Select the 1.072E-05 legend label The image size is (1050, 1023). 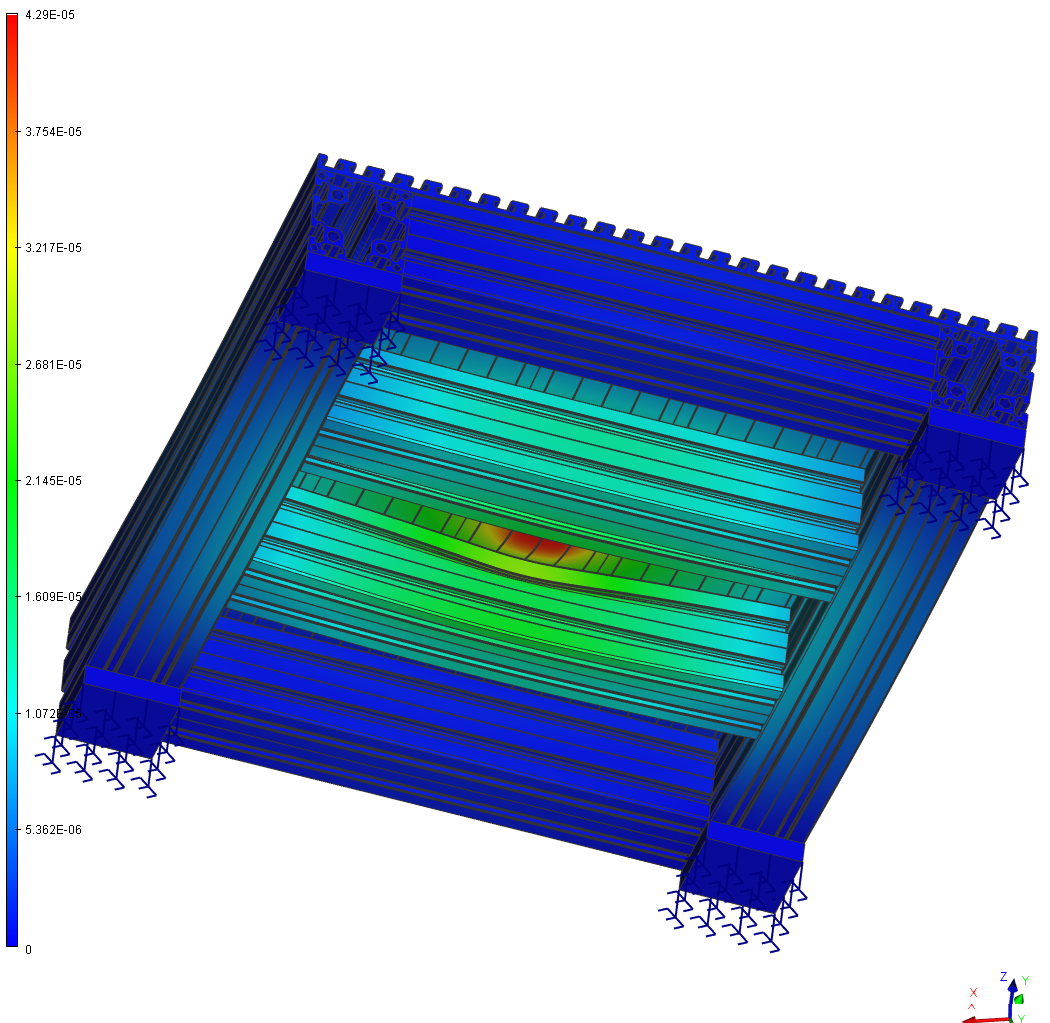pos(53,714)
